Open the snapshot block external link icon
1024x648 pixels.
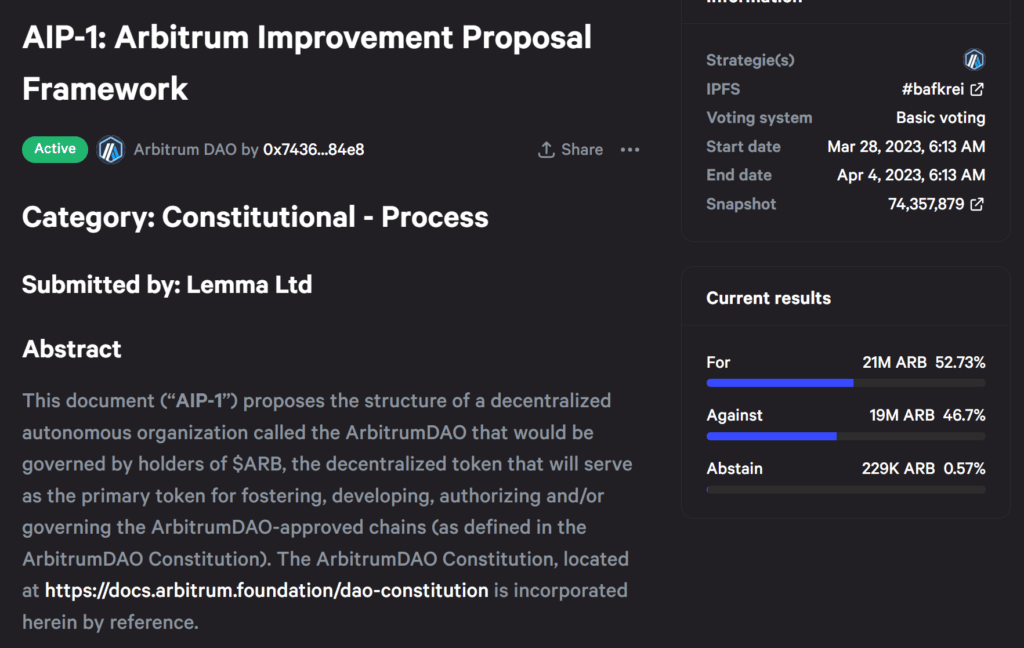[x=977, y=204]
